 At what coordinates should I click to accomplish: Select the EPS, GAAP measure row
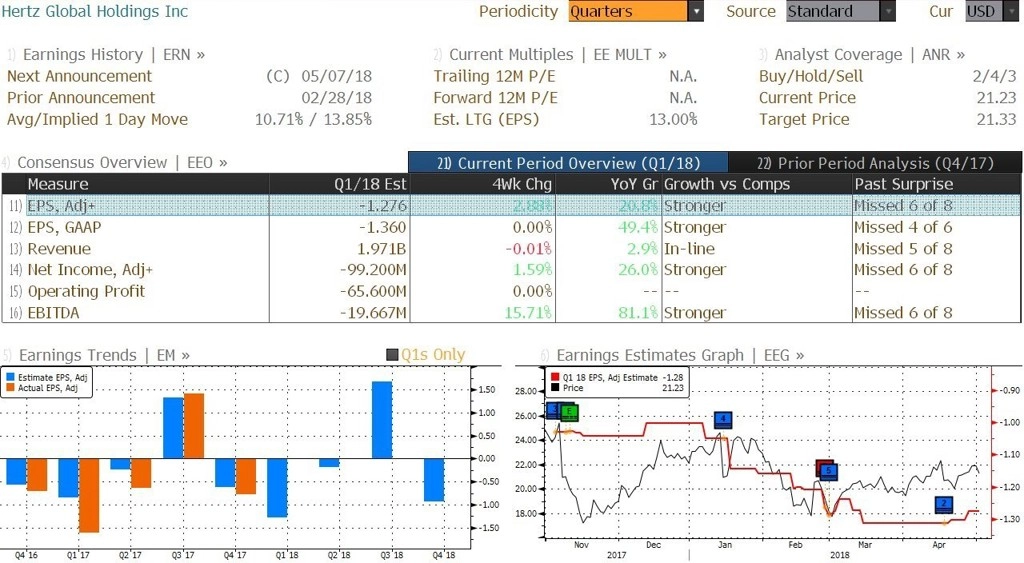[x=511, y=227]
